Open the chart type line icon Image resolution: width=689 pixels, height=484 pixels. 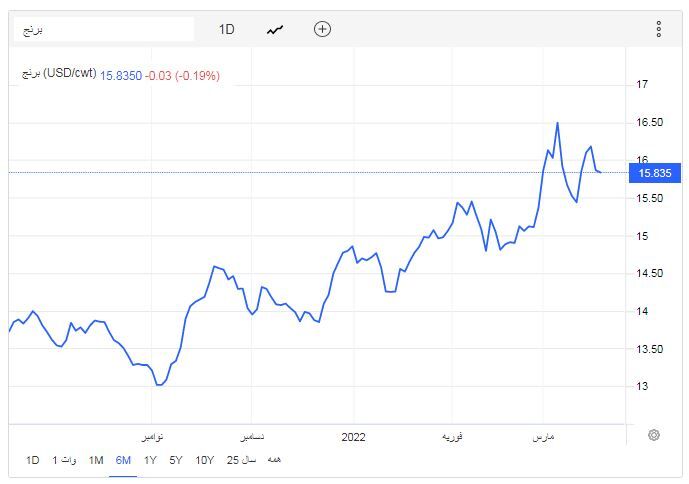pyautogui.click(x=275, y=29)
